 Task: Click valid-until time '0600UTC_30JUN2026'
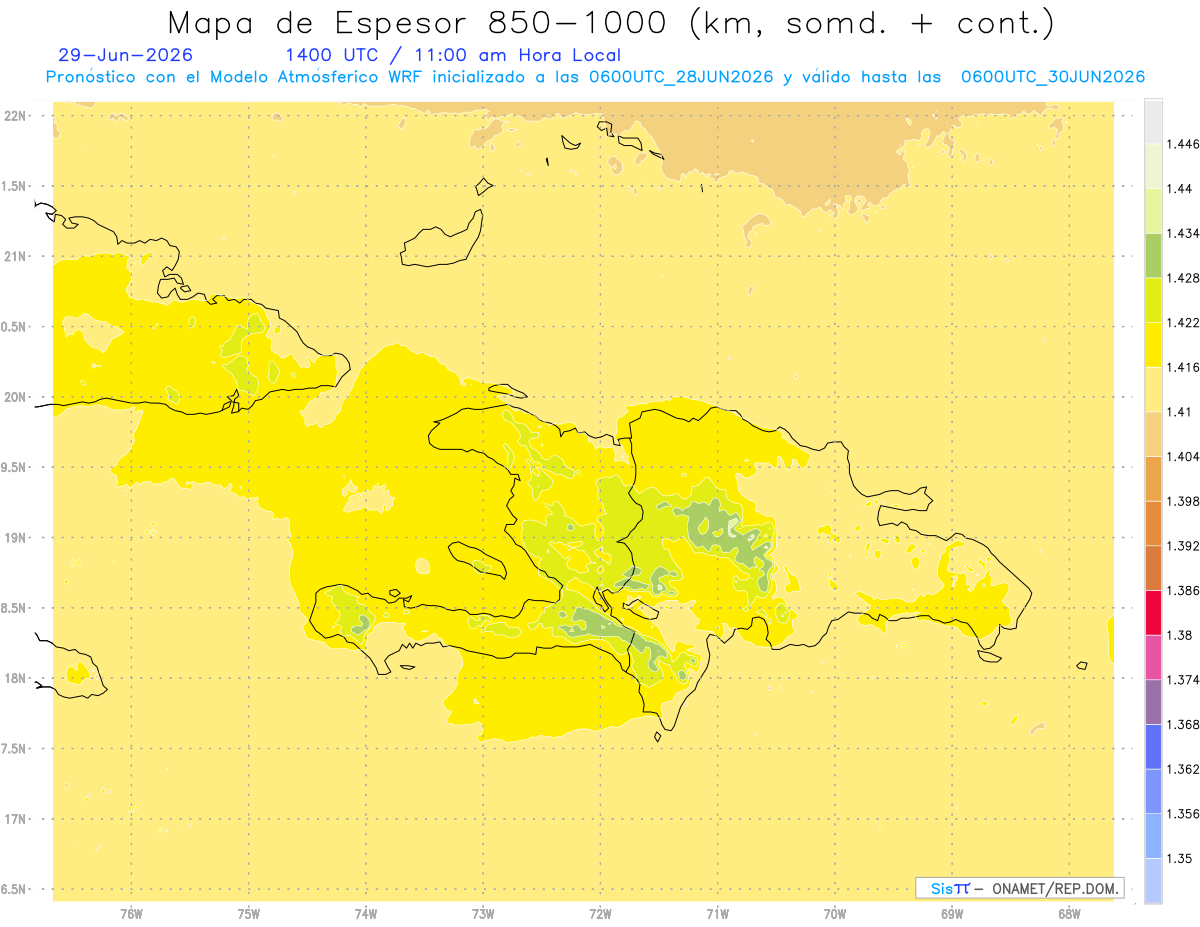(x=1052, y=77)
